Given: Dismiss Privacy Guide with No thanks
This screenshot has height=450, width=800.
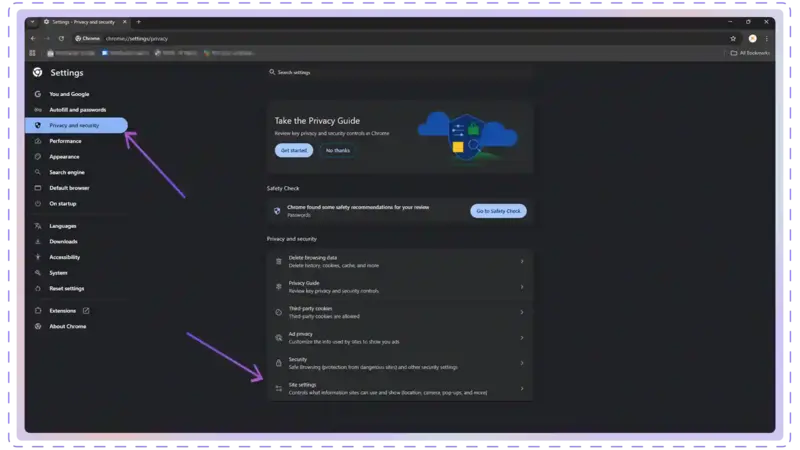Looking at the screenshot, I should click(x=338, y=151).
